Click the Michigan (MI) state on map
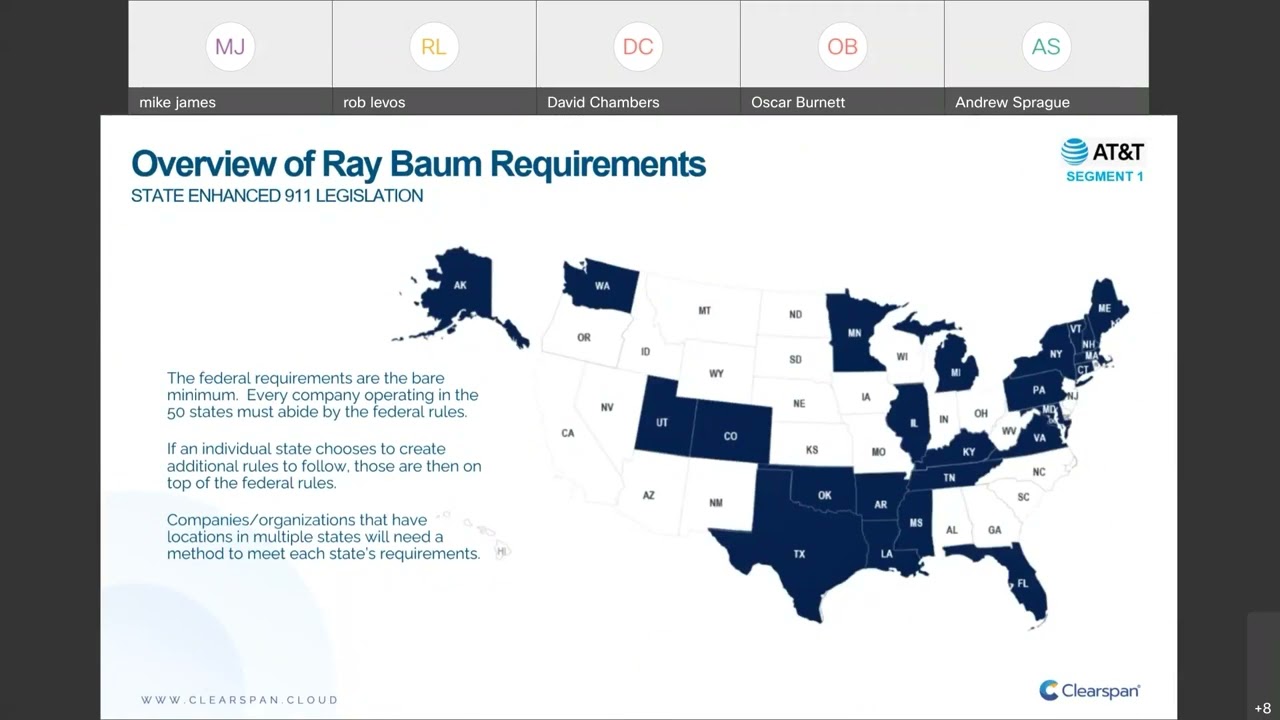 (x=957, y=373)
